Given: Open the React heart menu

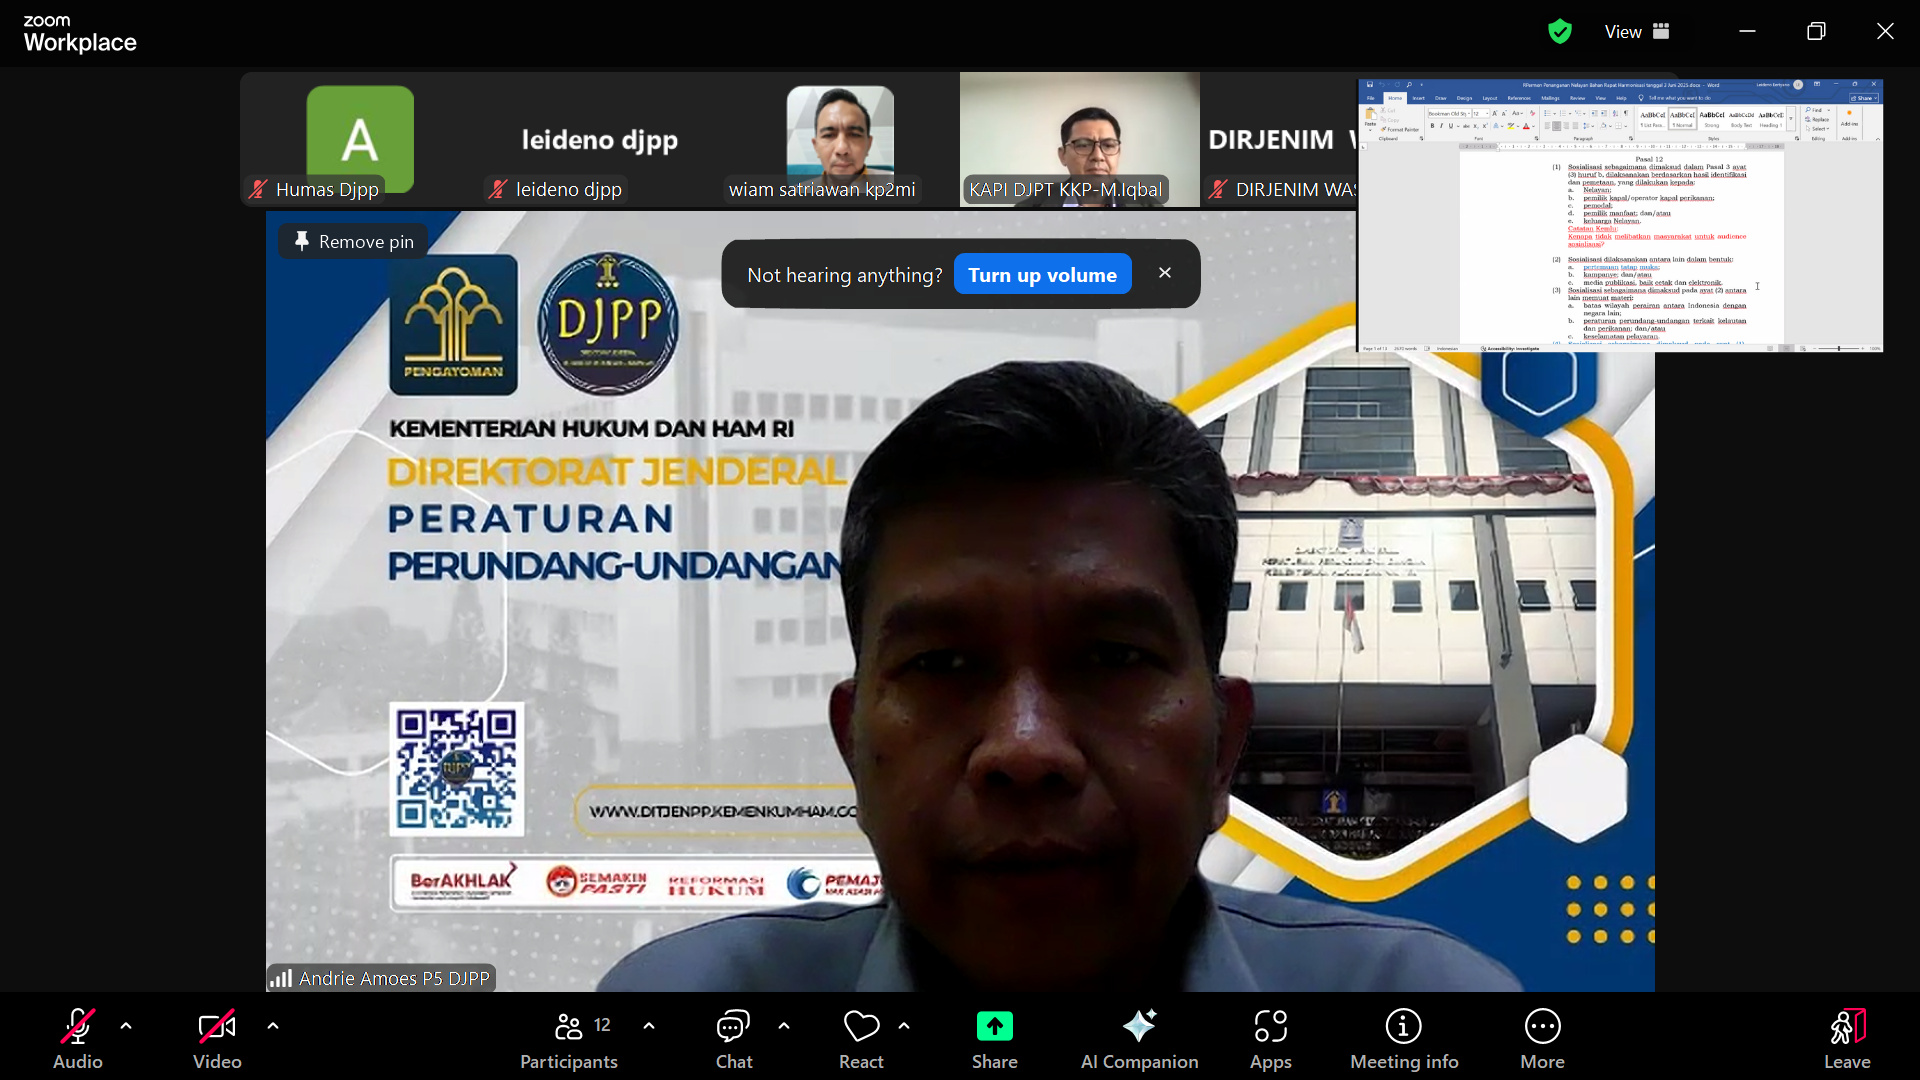Looking at the screenshot, I should 861,1038.
